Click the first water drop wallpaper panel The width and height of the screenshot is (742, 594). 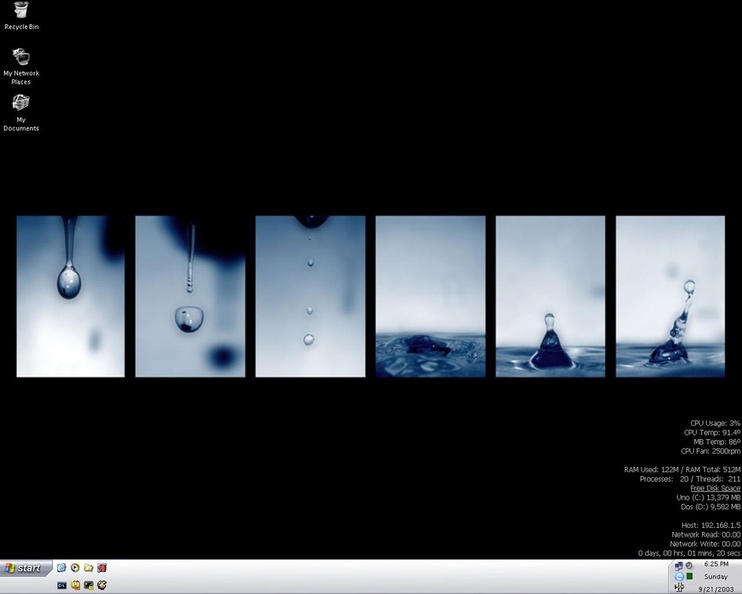tap(71, 296)
